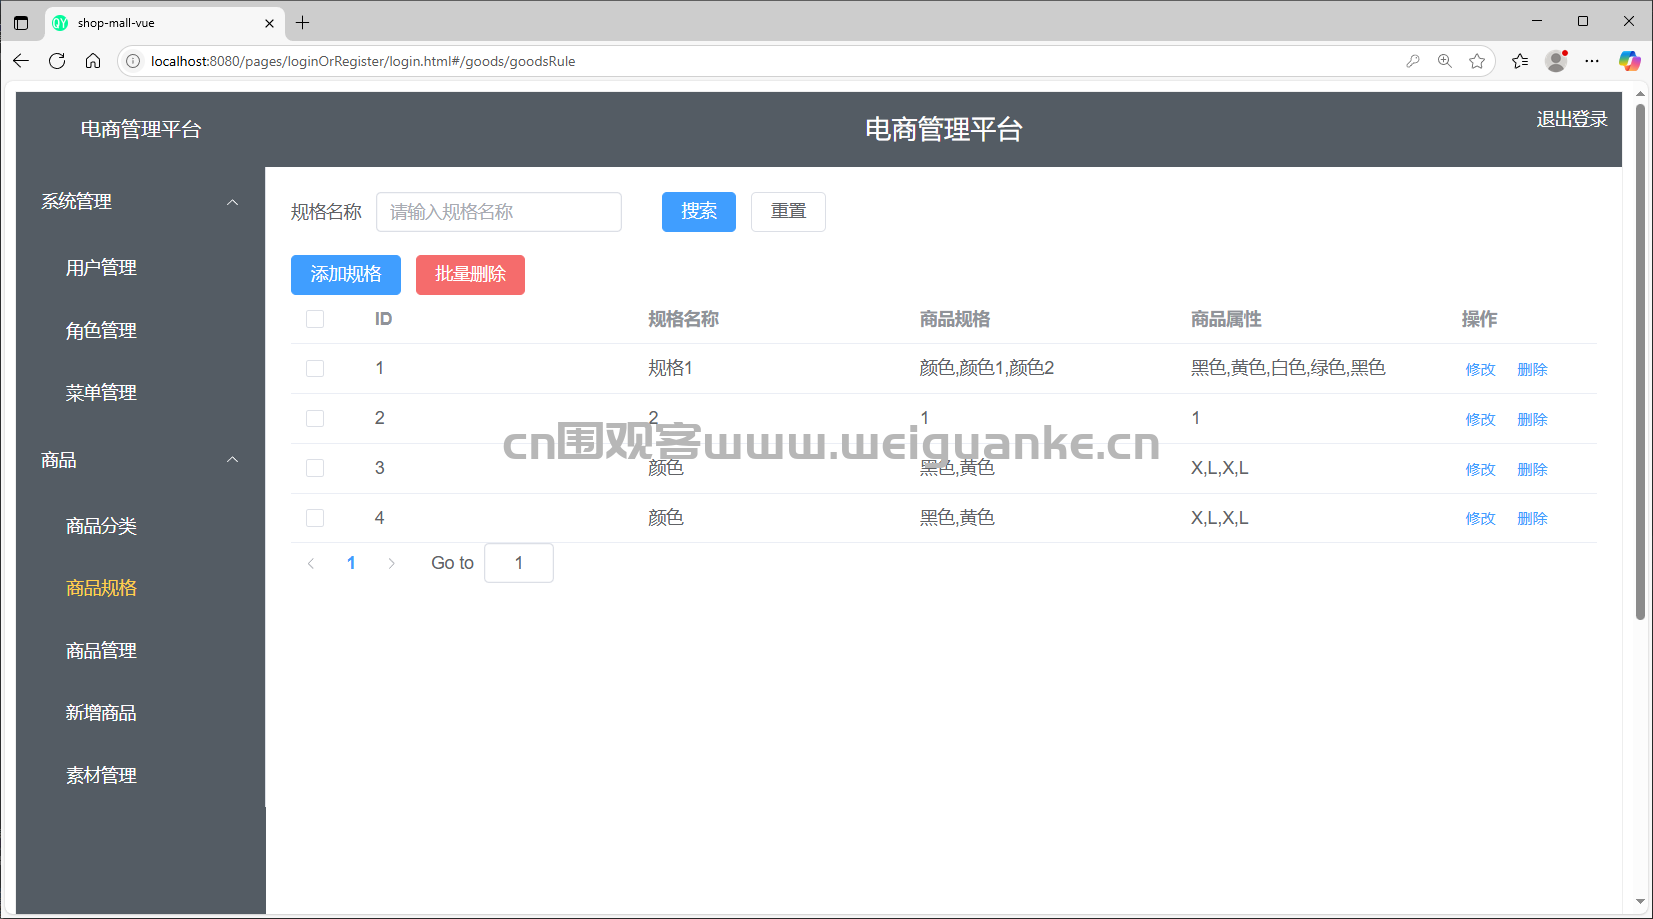Click the 添加规格 button
The image size is (1653, 919).
(x=346, y=275)
